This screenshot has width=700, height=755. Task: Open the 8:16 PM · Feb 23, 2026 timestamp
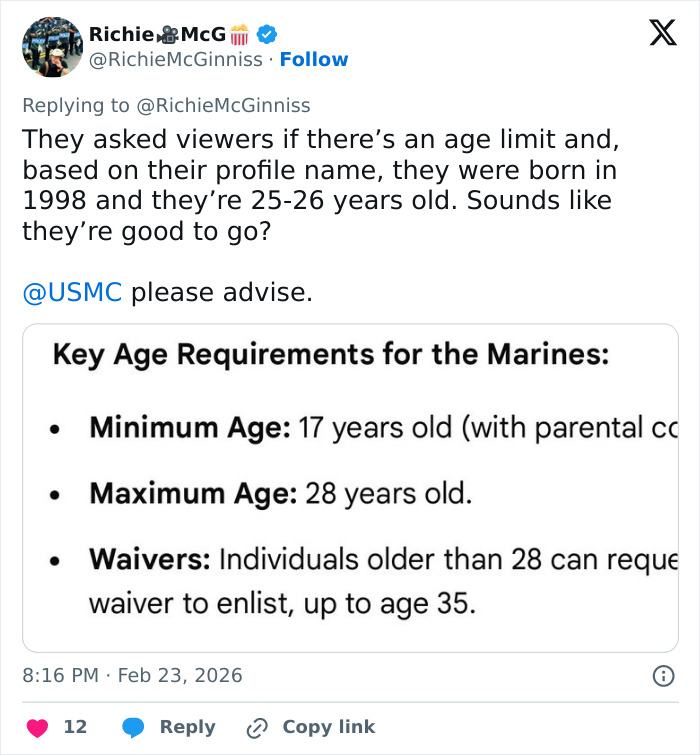[132, 675]
